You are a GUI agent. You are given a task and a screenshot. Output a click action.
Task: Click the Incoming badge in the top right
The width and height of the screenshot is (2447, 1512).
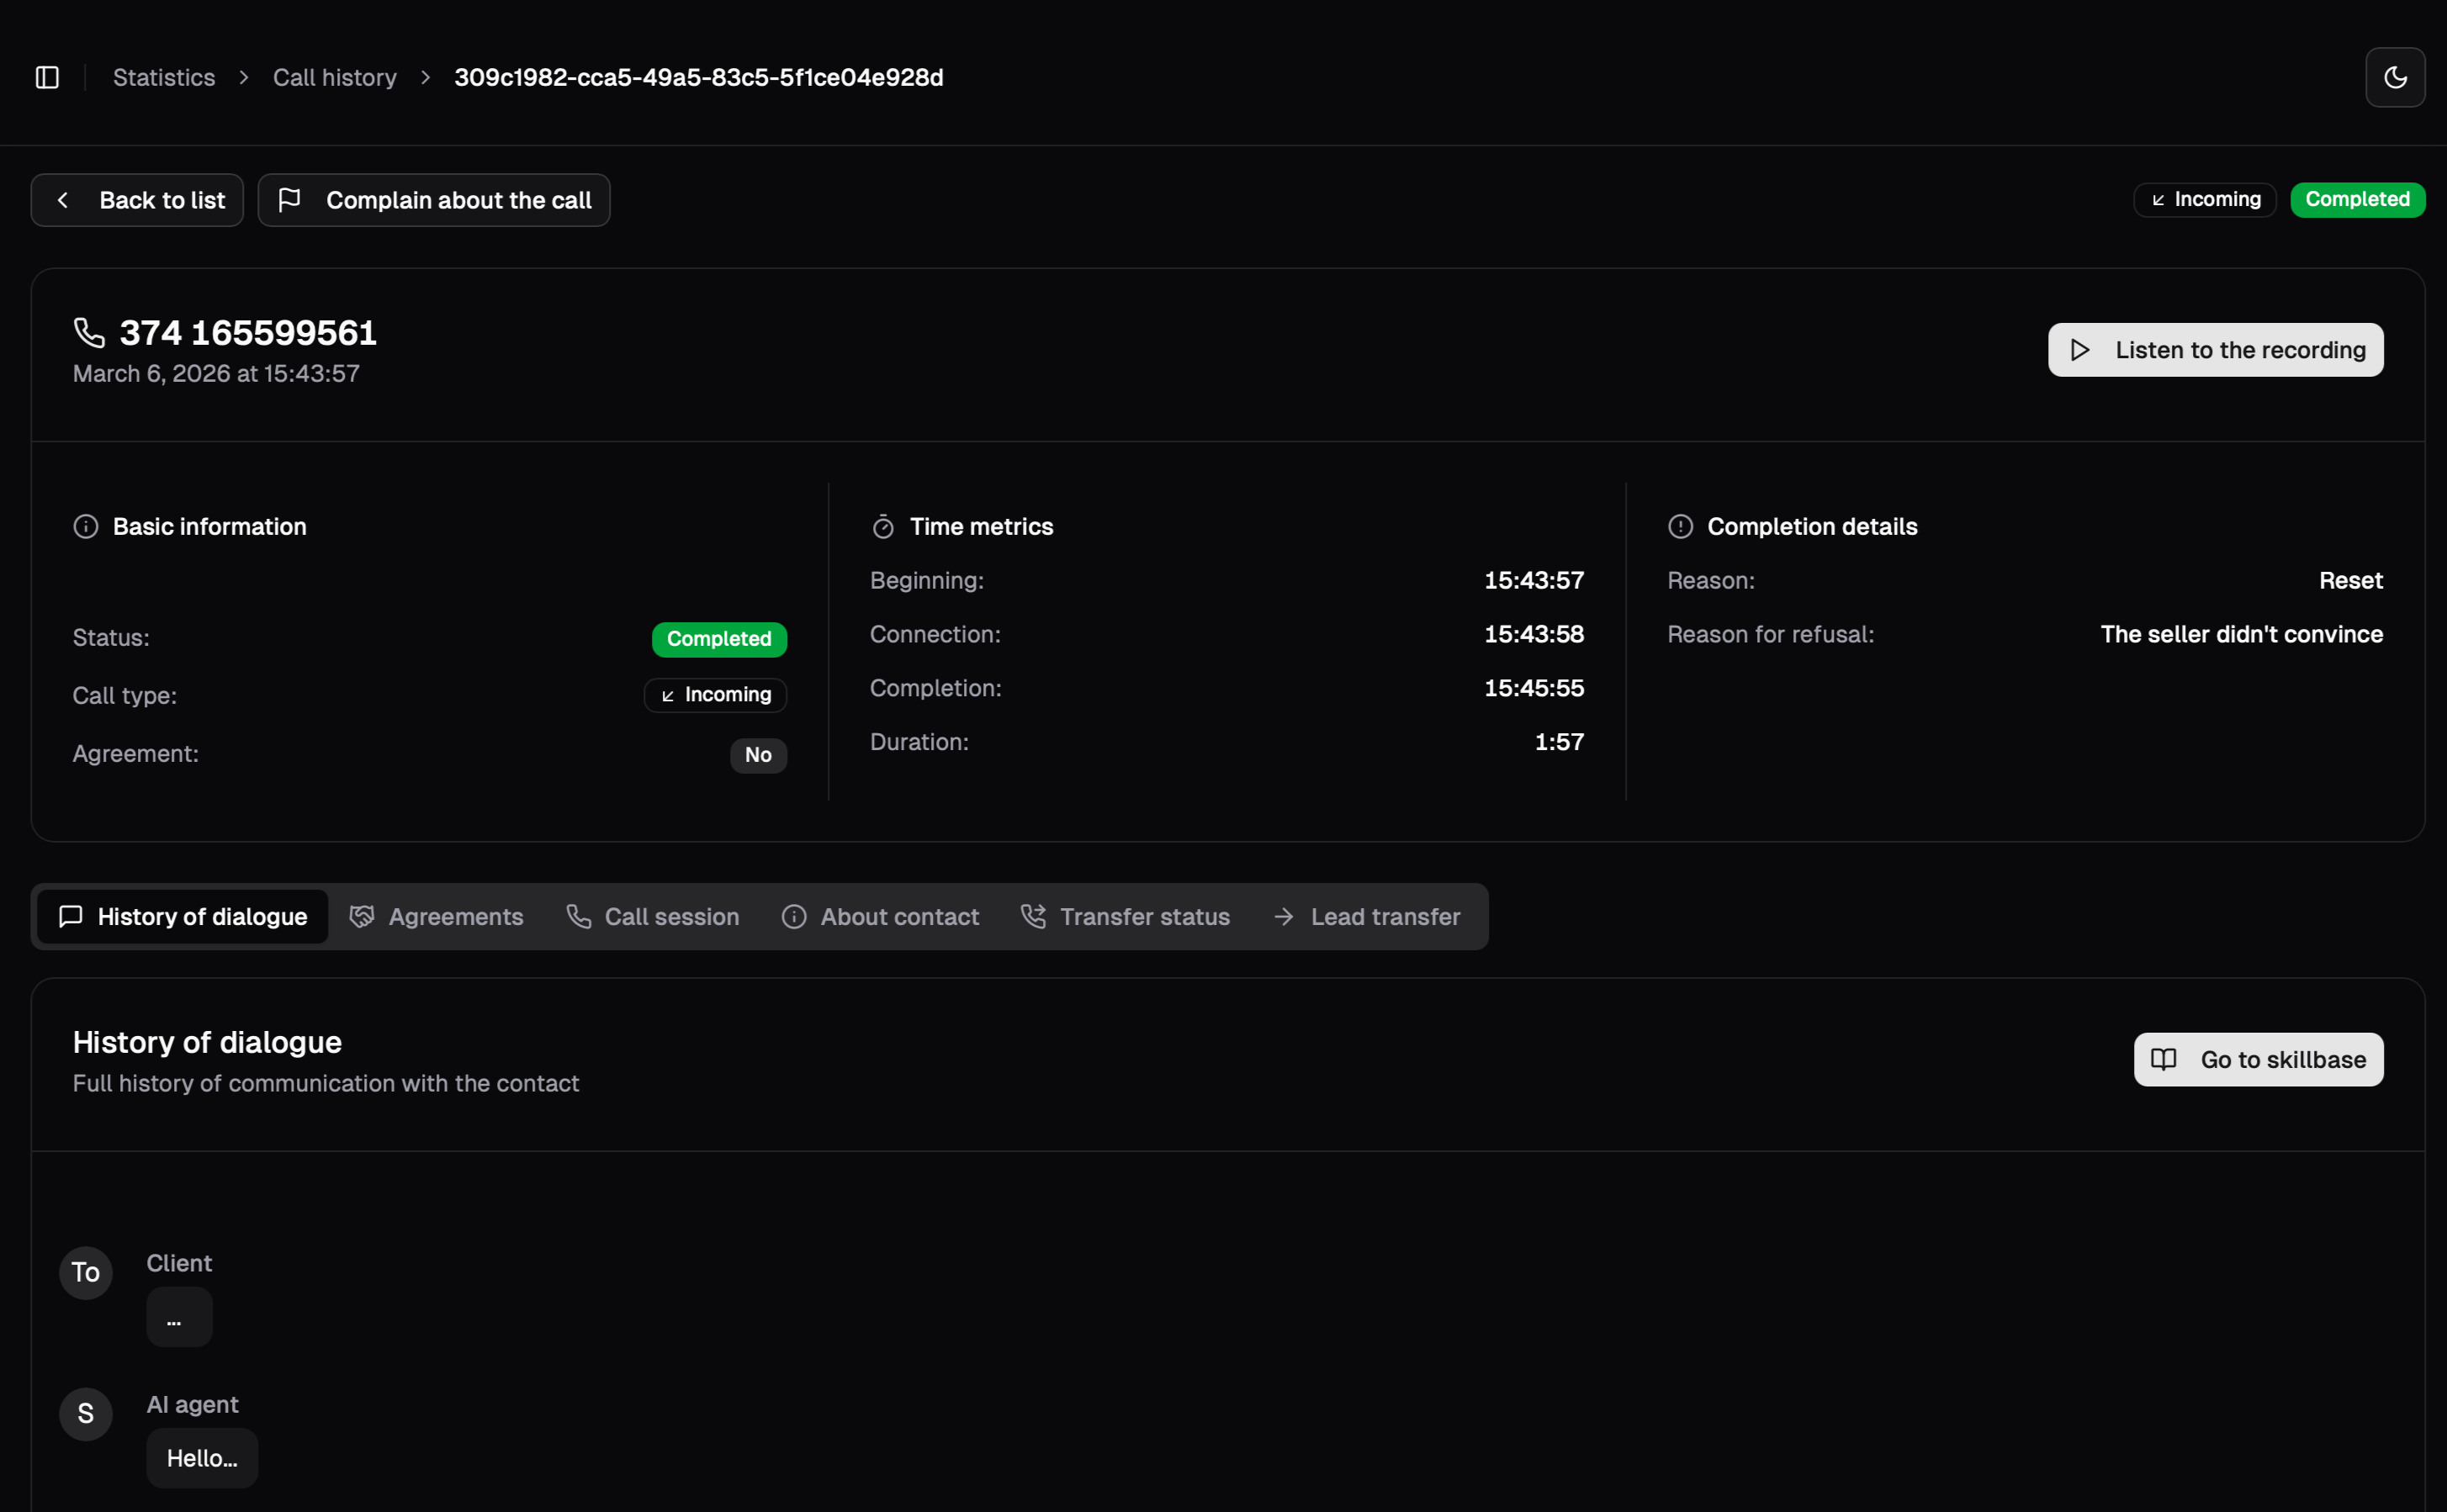(x=2204, y=199)
